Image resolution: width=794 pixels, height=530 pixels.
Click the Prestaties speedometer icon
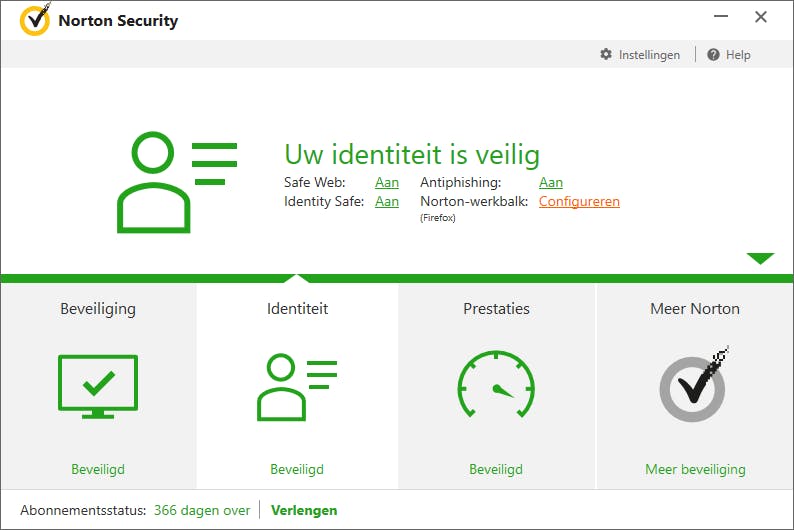point(496,387)
